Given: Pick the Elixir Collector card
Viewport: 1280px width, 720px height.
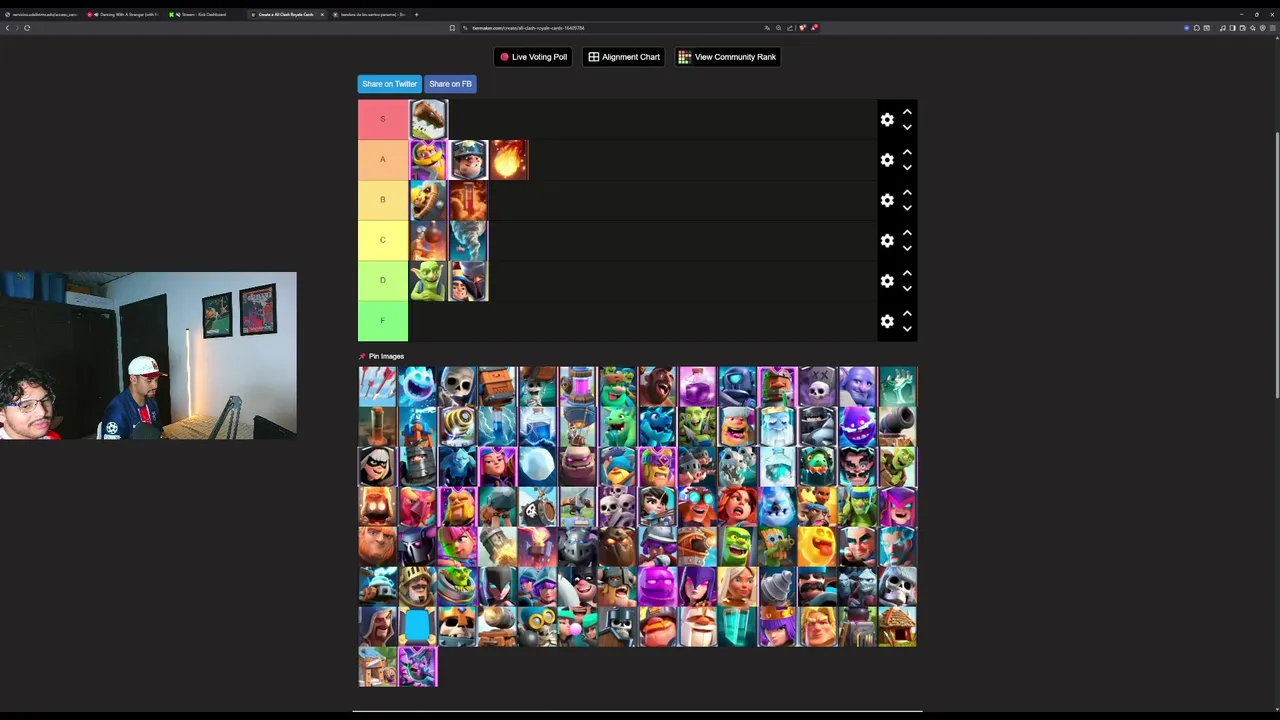Looking at the screenshot, I should pyautogui.click(x=578, y=386).
